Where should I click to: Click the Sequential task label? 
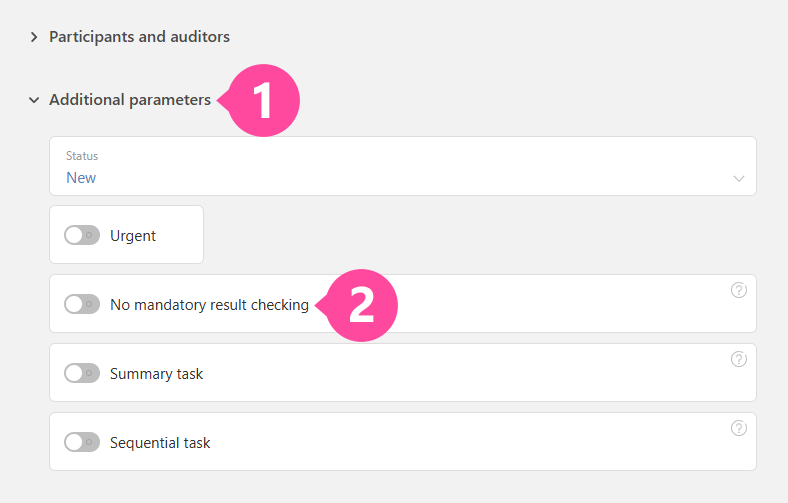(x=160, y=442)
